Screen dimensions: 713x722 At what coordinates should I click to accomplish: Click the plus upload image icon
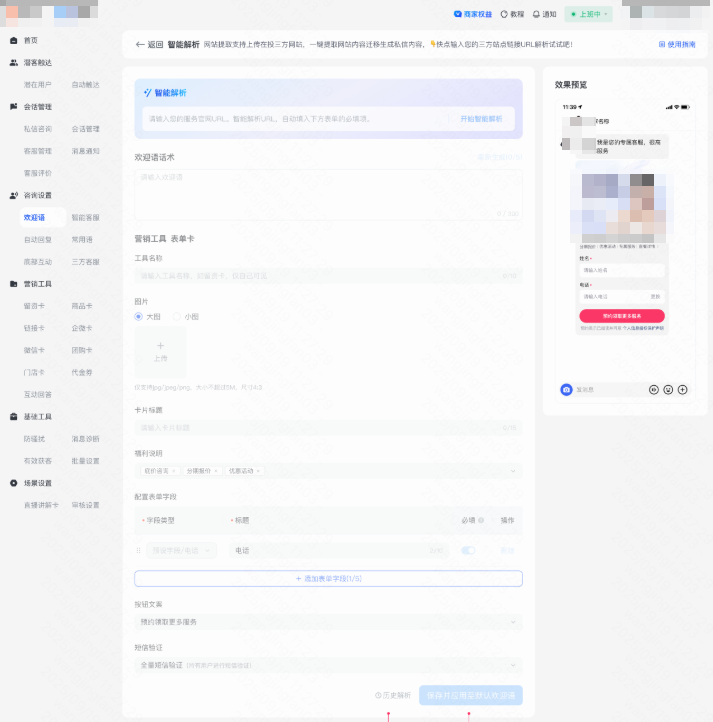(x=160, y=345)
